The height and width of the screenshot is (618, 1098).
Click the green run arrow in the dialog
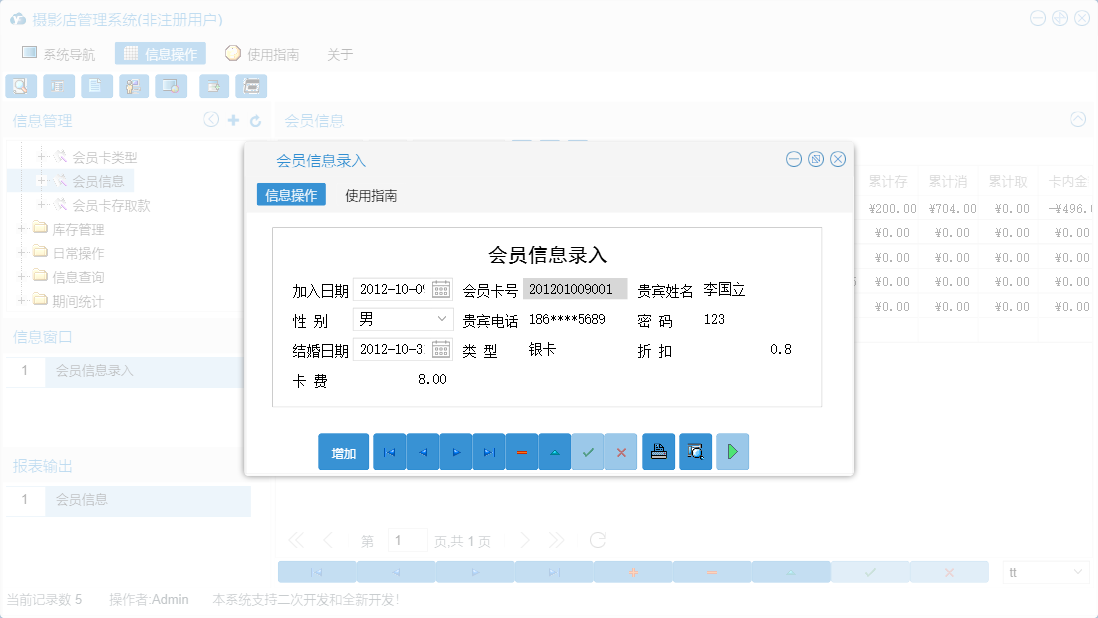[732, 451]
